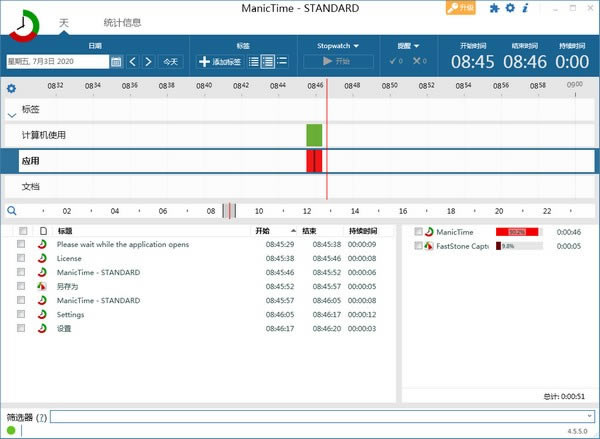Open the calendar date picker icon
This screenshot has height=439, width=600.
pyautogui.click(x=116, y=62)
